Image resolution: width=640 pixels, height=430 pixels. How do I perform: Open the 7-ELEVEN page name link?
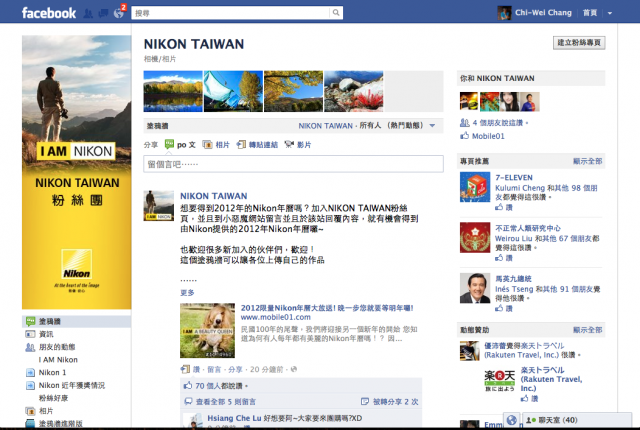coord(514,177)
